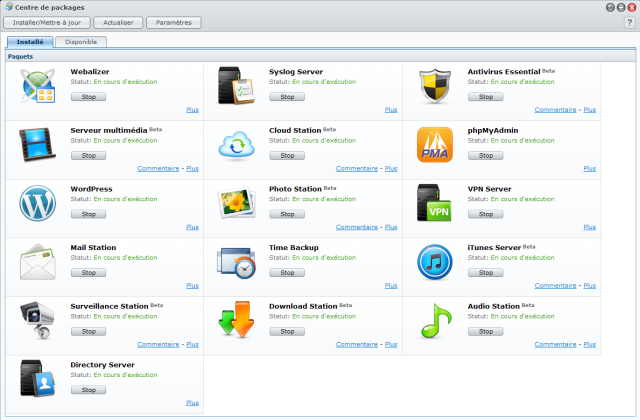Select the Installé tab
The width and height of the screenshot is (640, 420).
coord(28,42)
